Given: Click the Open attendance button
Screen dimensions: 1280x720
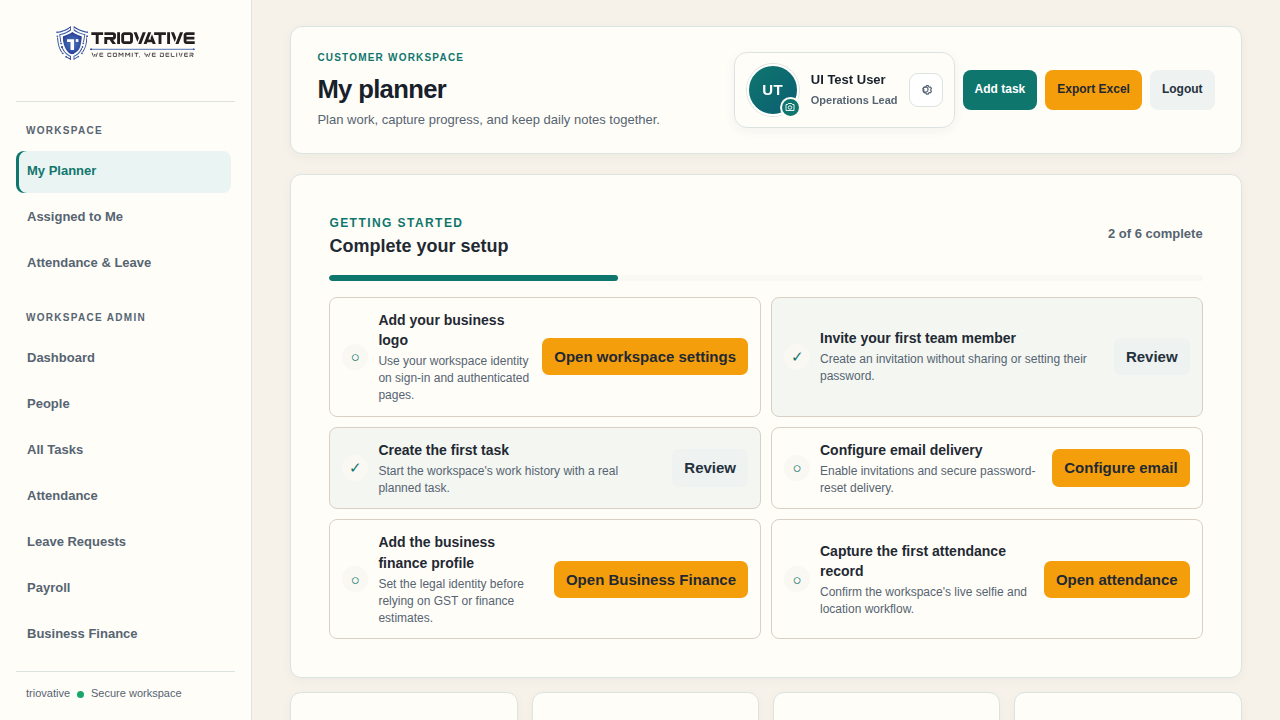Looking at the screenshot, I should (x=1117, y=579).
